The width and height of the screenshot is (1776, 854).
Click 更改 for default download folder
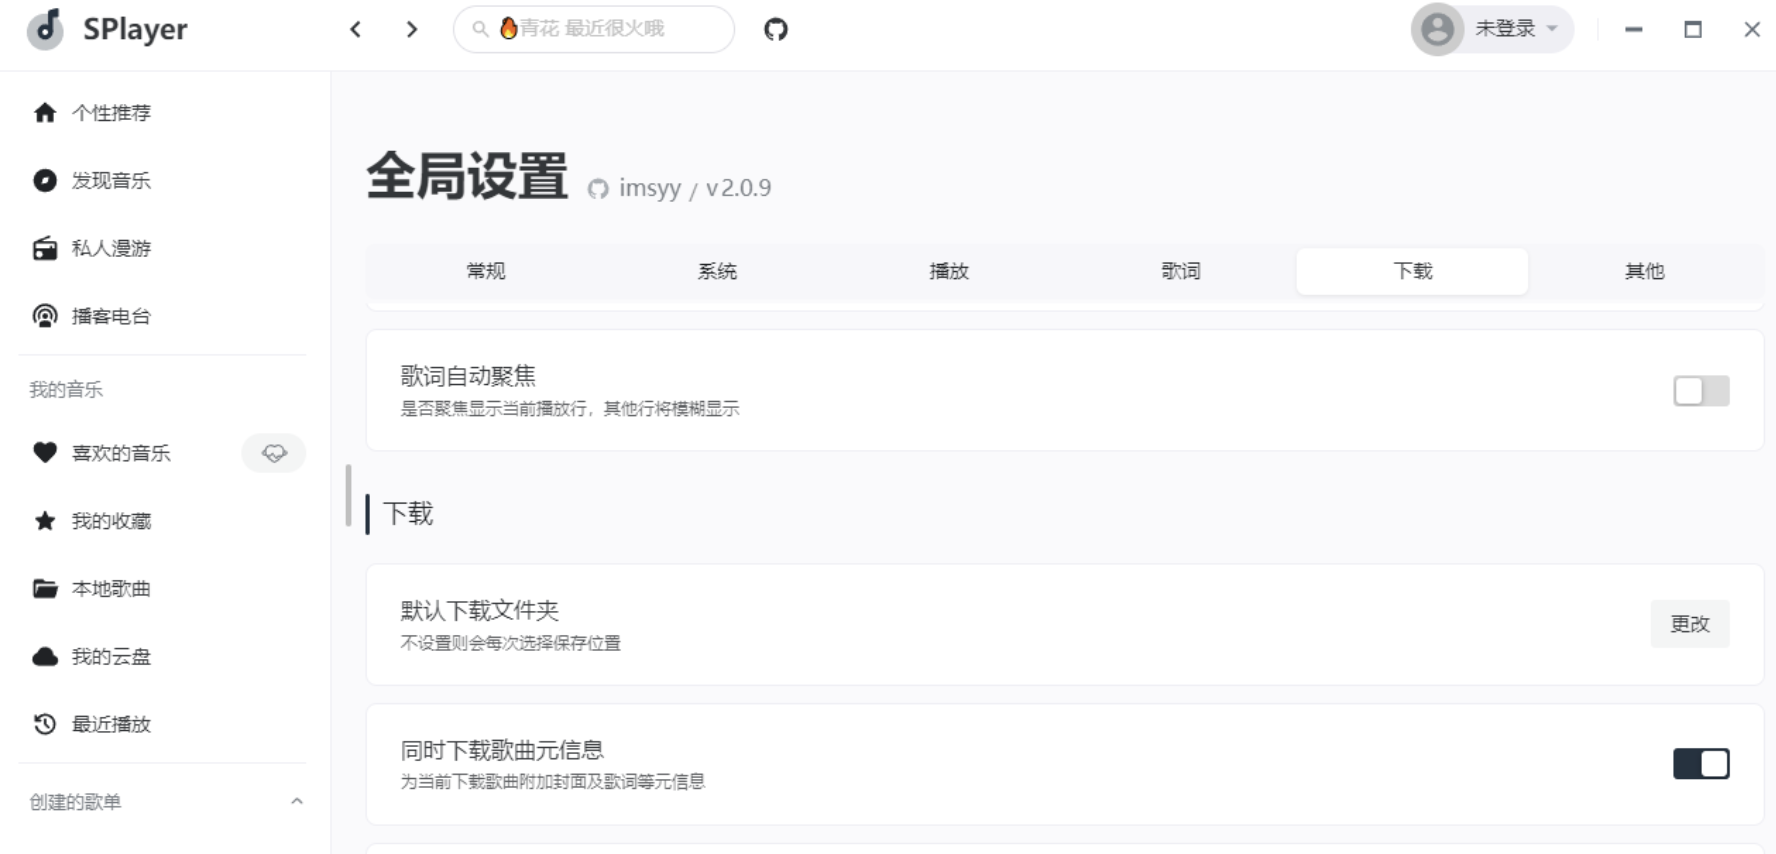1690,624
